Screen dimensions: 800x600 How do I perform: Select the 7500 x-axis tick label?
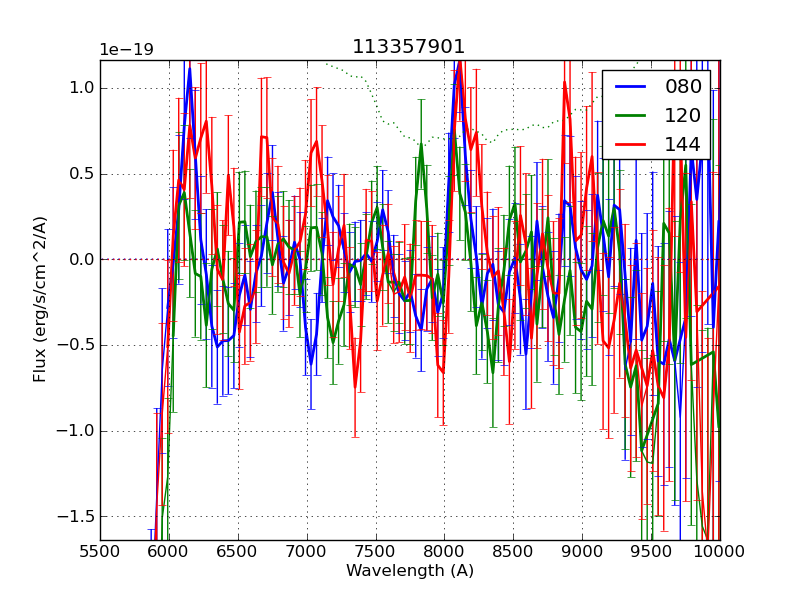(375, 551)
